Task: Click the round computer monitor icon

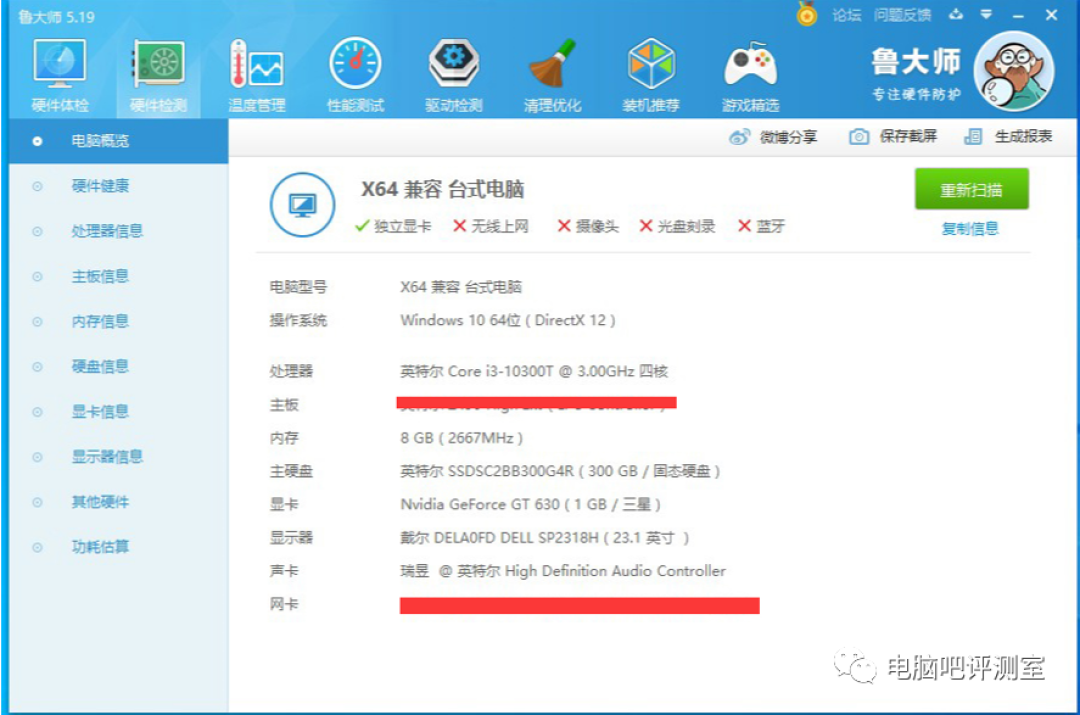Action: pyautogui.click(x=302, y=205)
